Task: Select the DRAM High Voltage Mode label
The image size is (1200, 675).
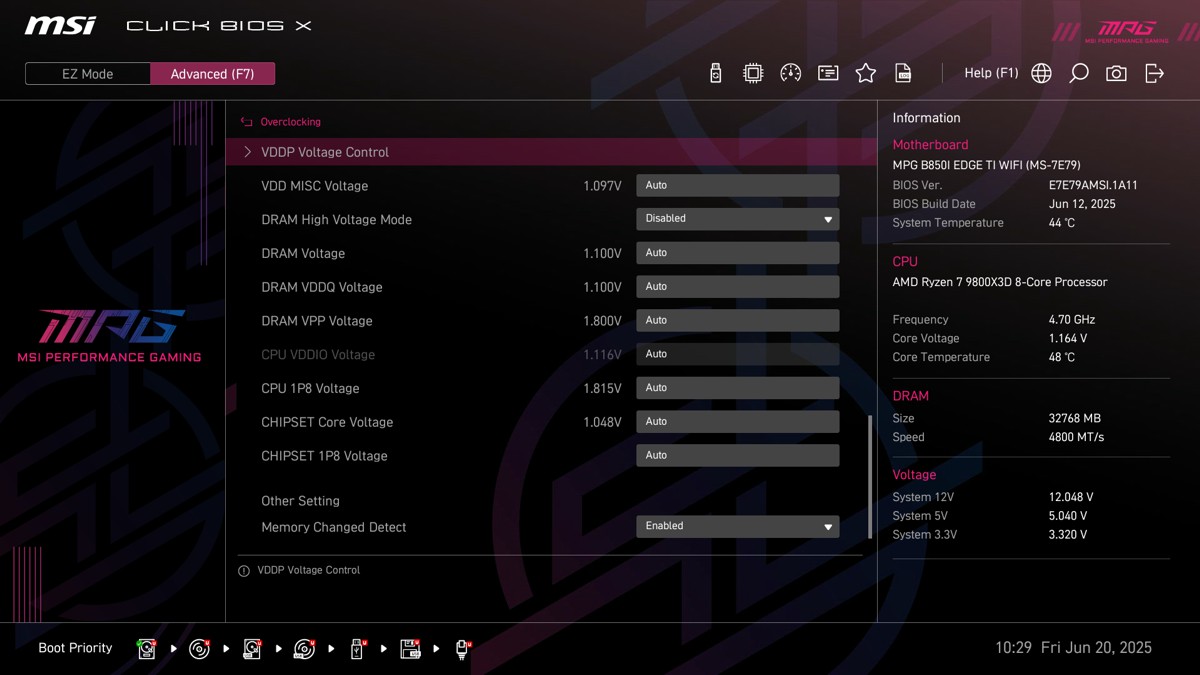Action: [x=336, y=220]
